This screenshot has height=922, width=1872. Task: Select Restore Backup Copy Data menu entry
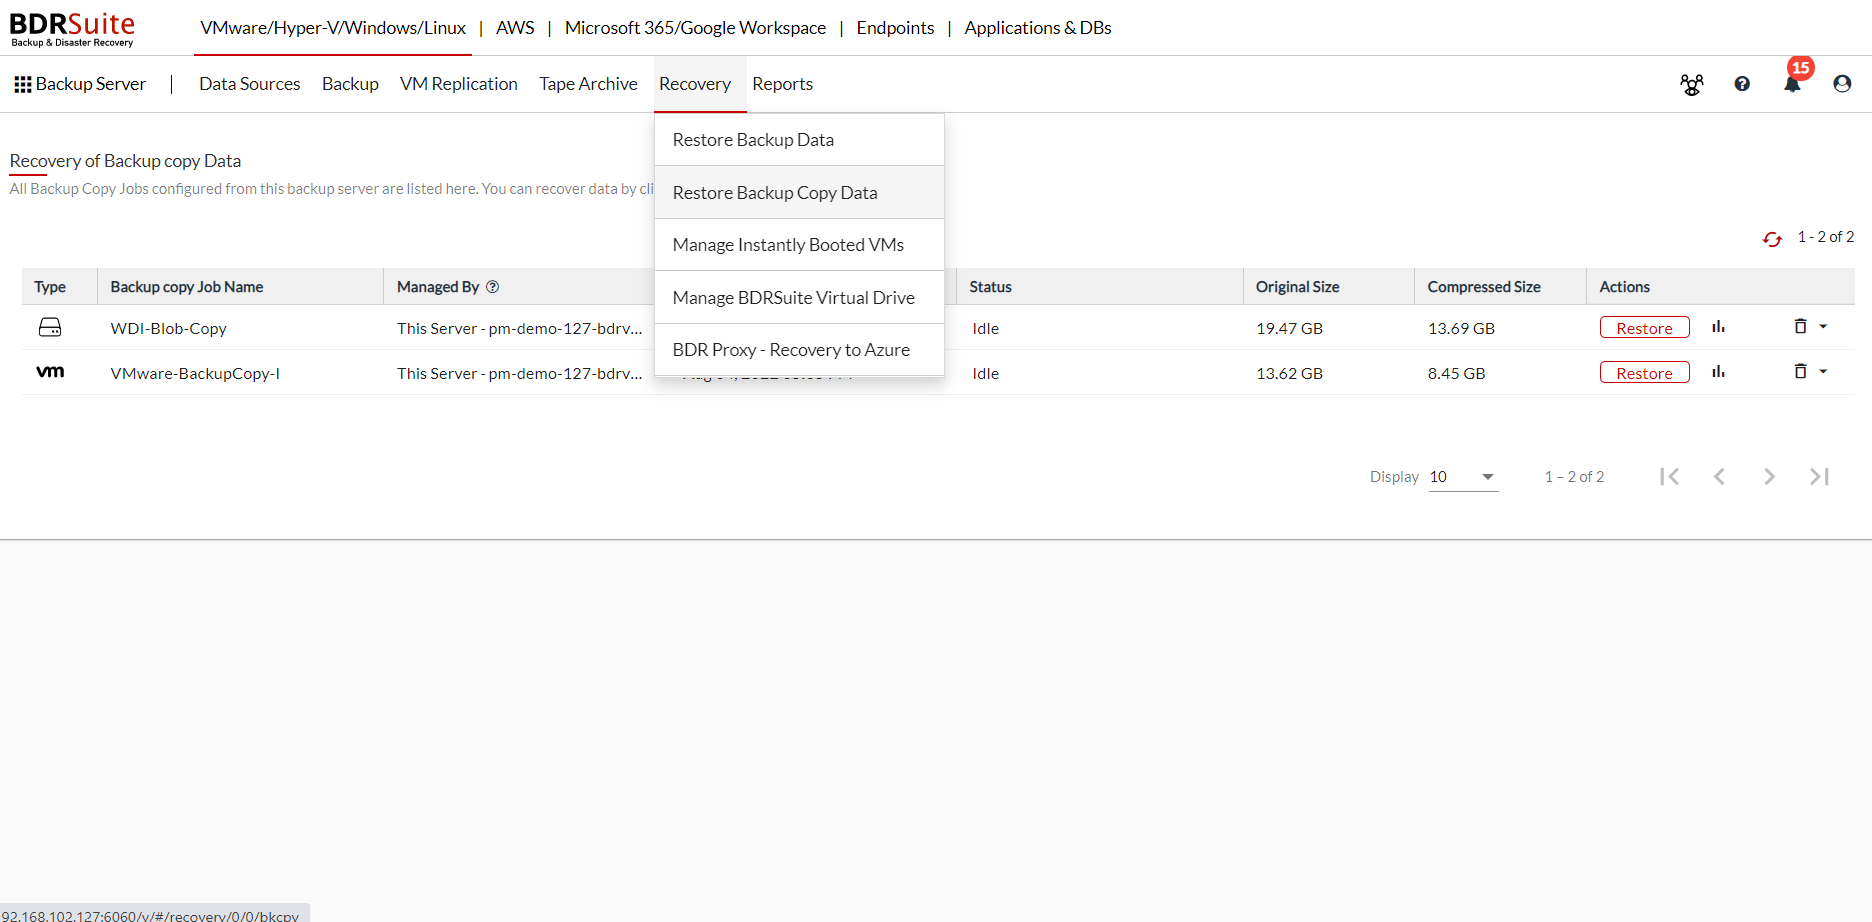click(799, 193)
